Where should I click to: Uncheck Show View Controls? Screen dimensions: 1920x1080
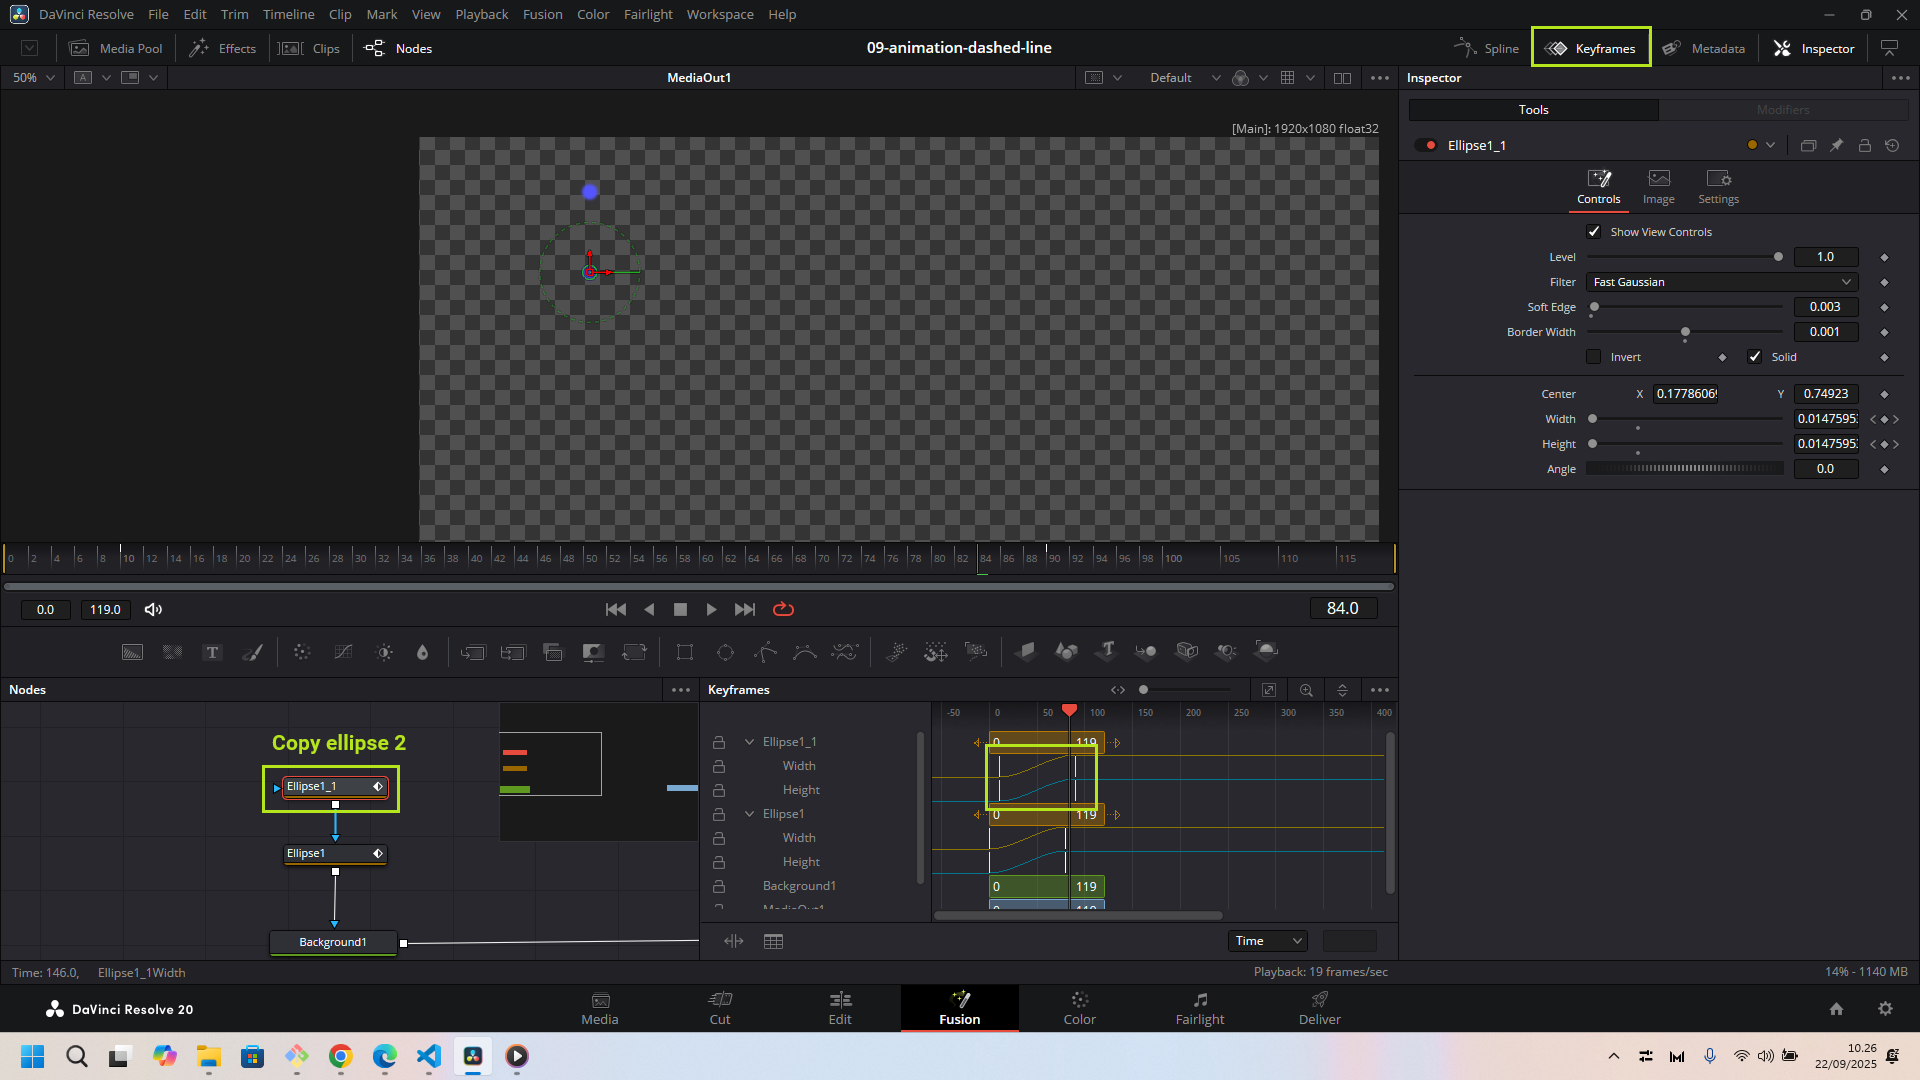(x=1594, y=232)
